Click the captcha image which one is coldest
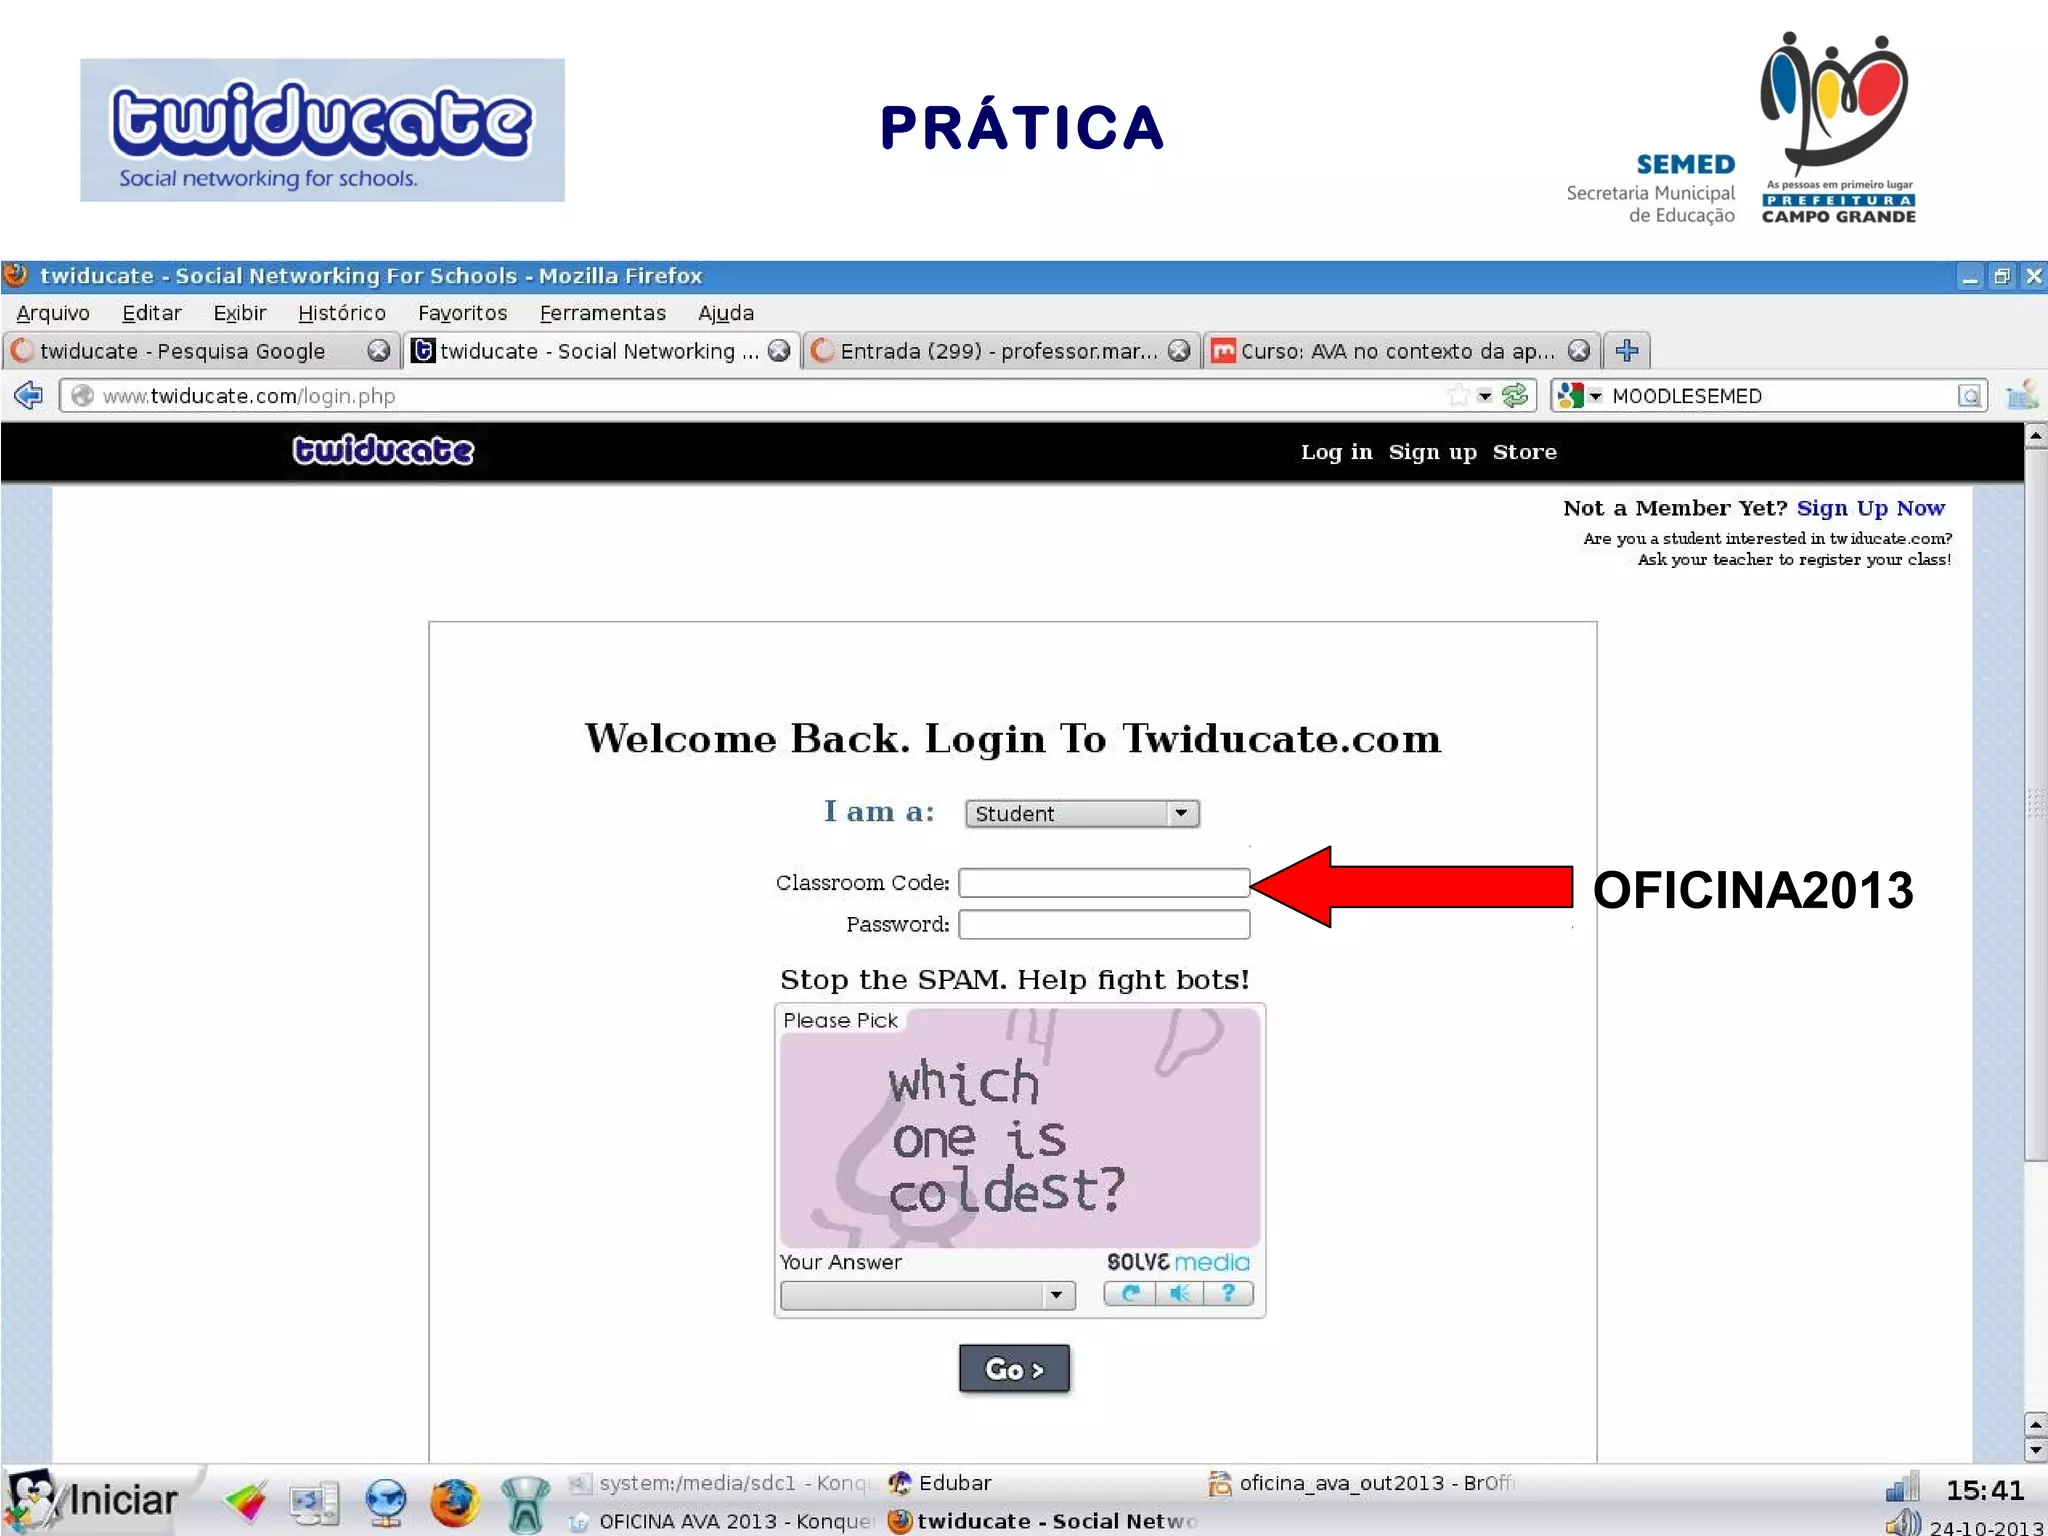The width and height of the screenshot is (2048, 1536). click(x=1020, y=1127)
